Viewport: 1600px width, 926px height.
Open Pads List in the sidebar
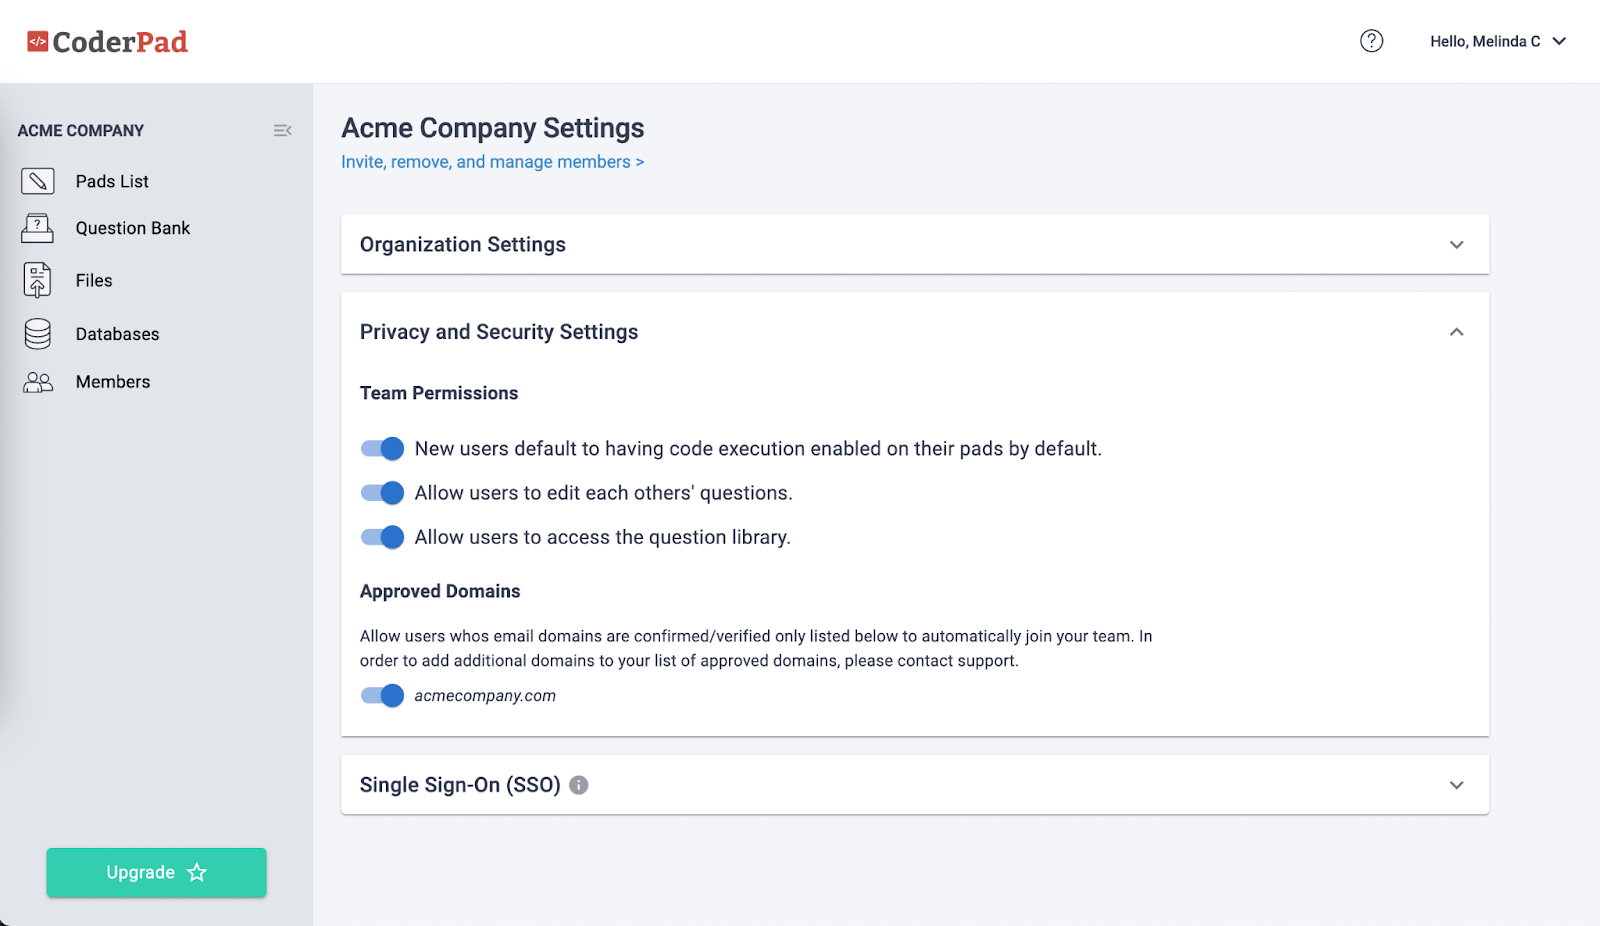point(112,181)
